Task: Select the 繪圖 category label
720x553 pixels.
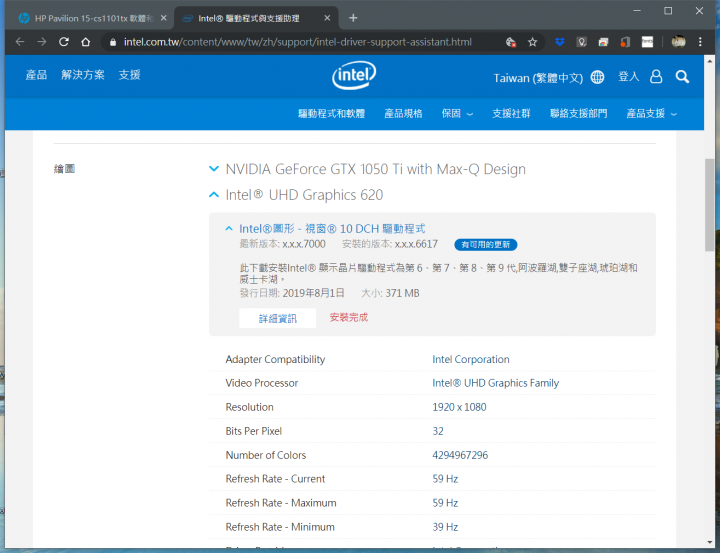Action: click(64, 169)
